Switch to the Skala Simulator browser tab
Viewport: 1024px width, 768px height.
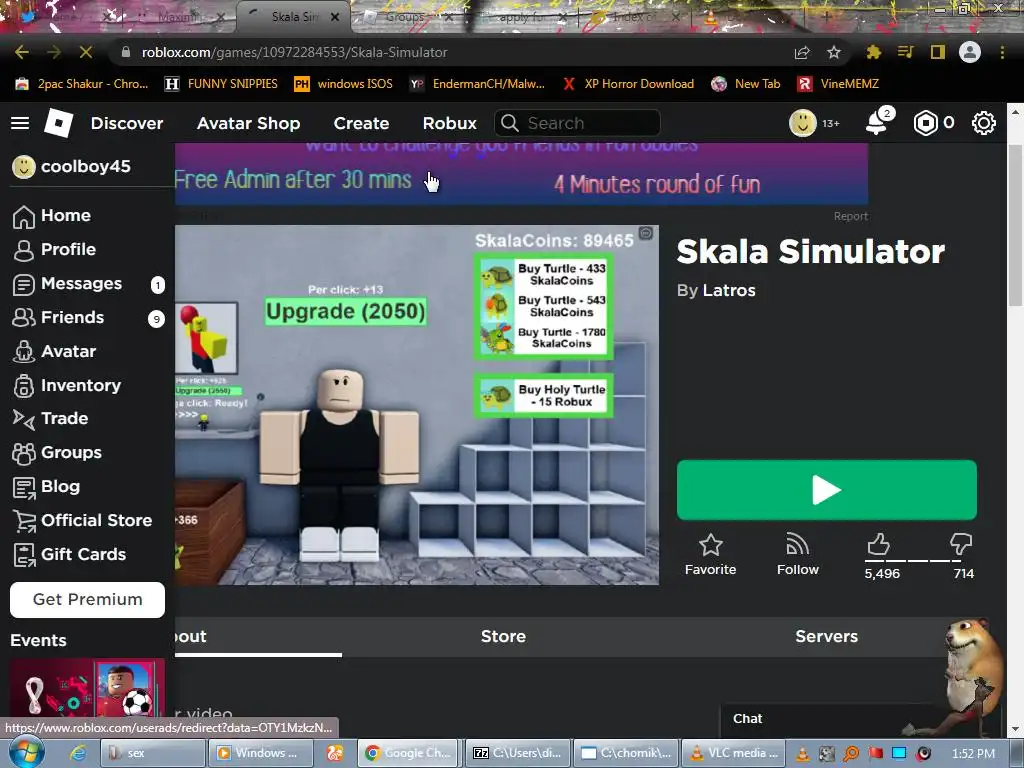click(293, 17)
